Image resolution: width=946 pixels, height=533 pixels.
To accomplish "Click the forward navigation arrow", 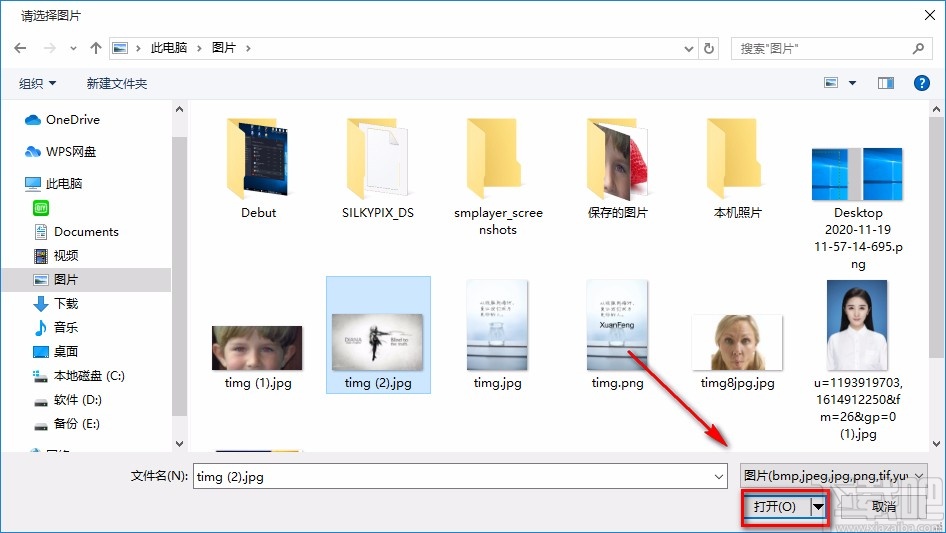I will 50,48.
